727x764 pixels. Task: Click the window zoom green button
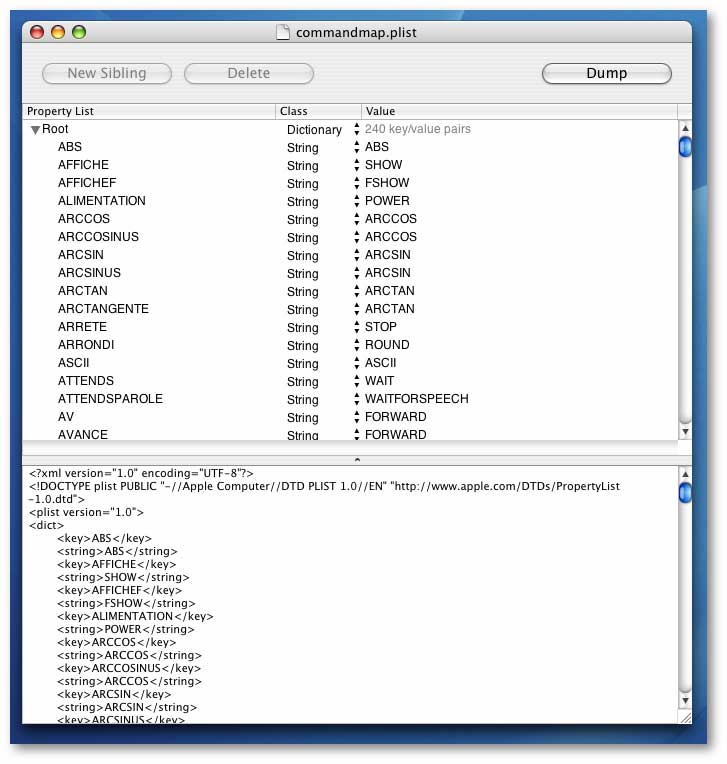coord(79,32)
